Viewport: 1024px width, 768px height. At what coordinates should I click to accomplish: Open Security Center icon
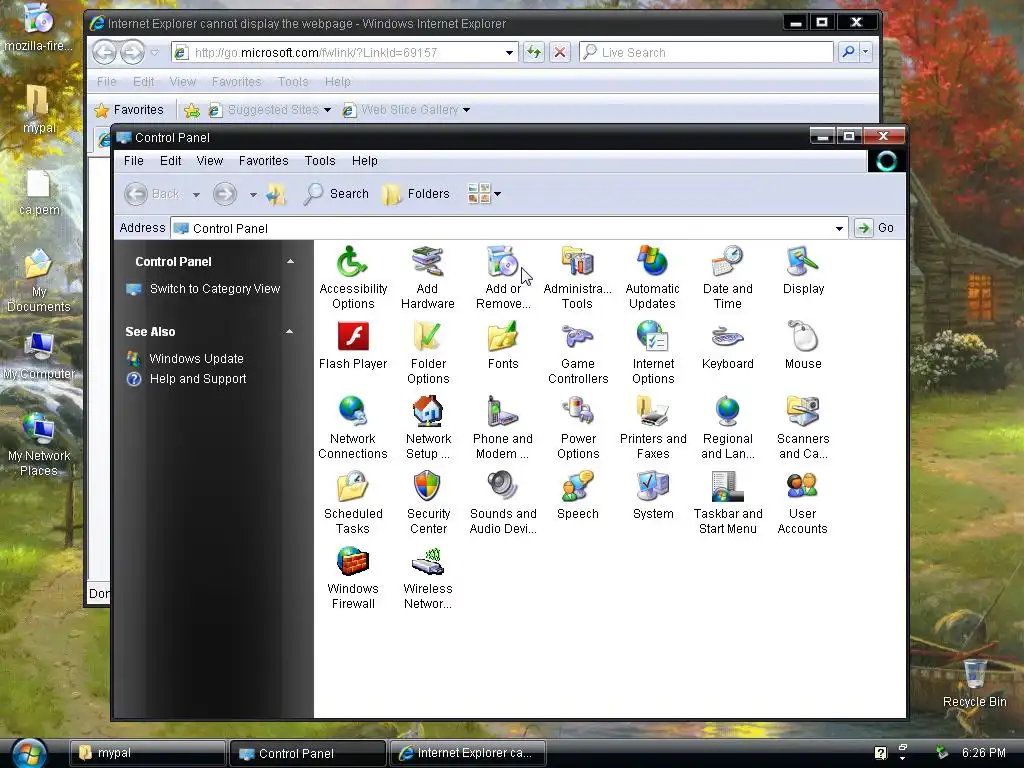(428, 502)
